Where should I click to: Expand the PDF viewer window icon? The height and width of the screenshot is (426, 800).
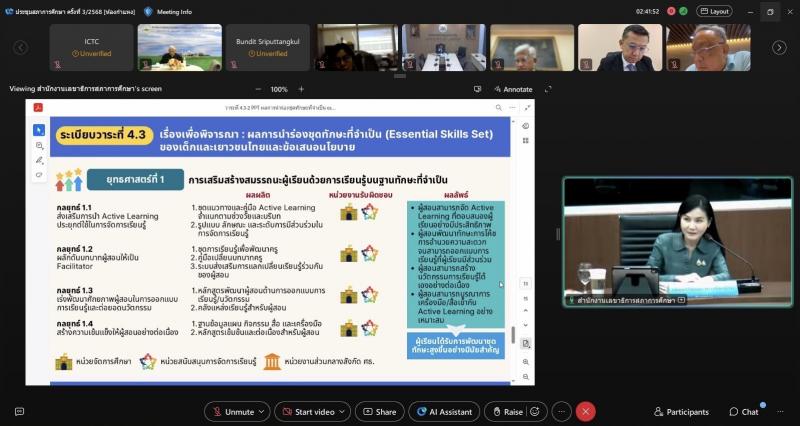pos(527,108)
